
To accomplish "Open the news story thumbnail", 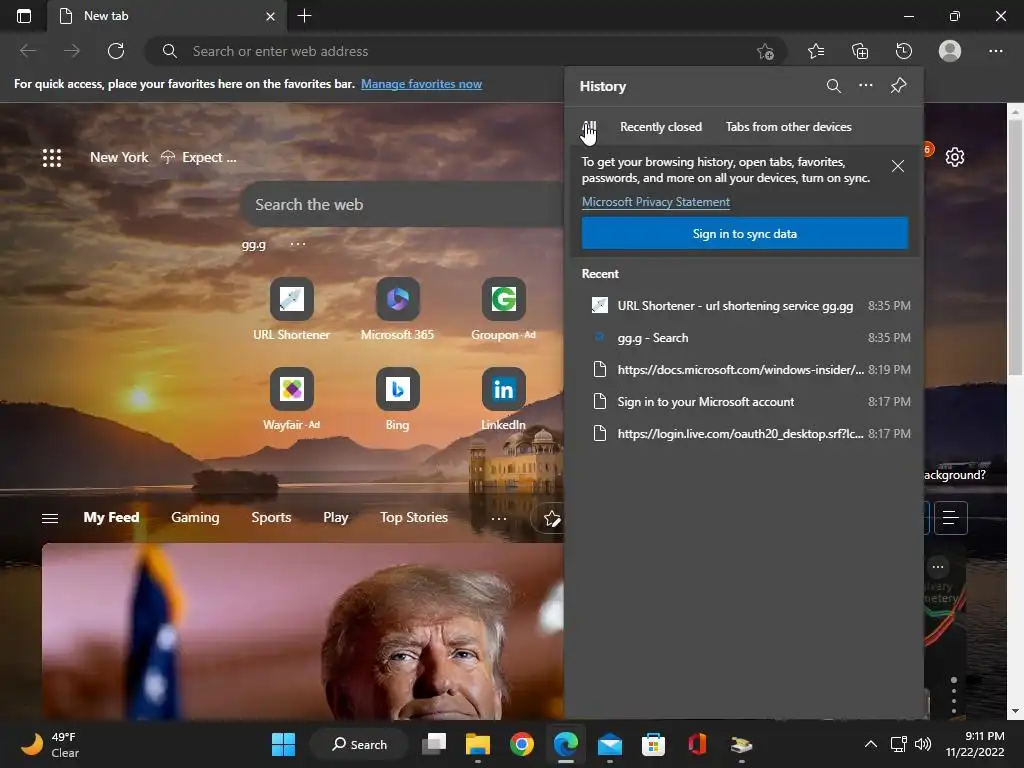I will 302,631.
